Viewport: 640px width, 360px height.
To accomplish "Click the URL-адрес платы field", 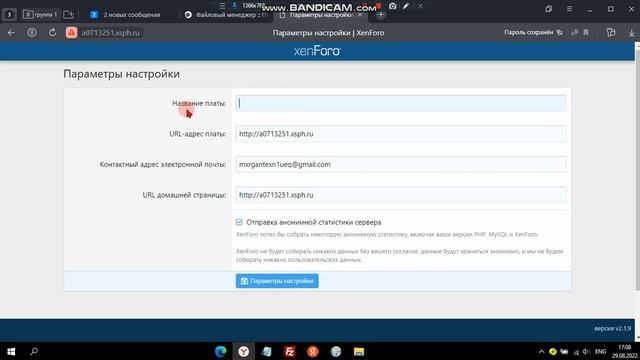I will click(401, 134).
